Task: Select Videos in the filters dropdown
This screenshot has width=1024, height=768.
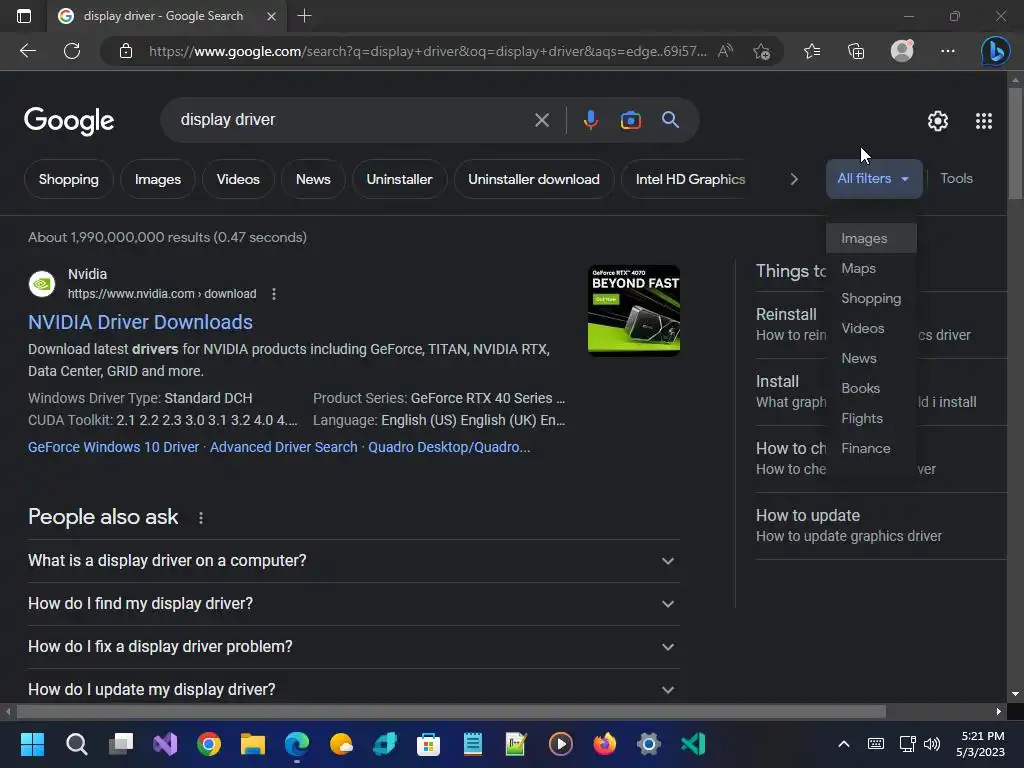Action: 871,328
